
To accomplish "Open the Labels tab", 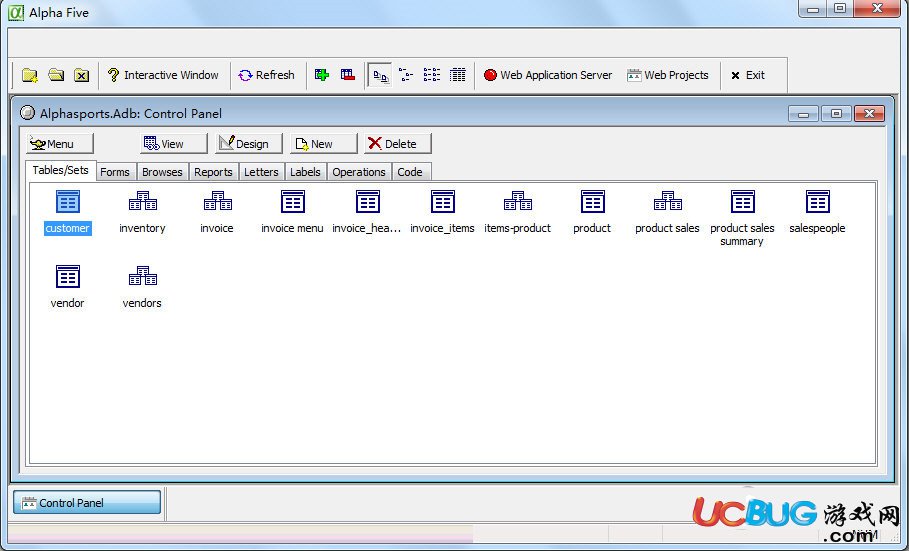I will coord(305,172).
